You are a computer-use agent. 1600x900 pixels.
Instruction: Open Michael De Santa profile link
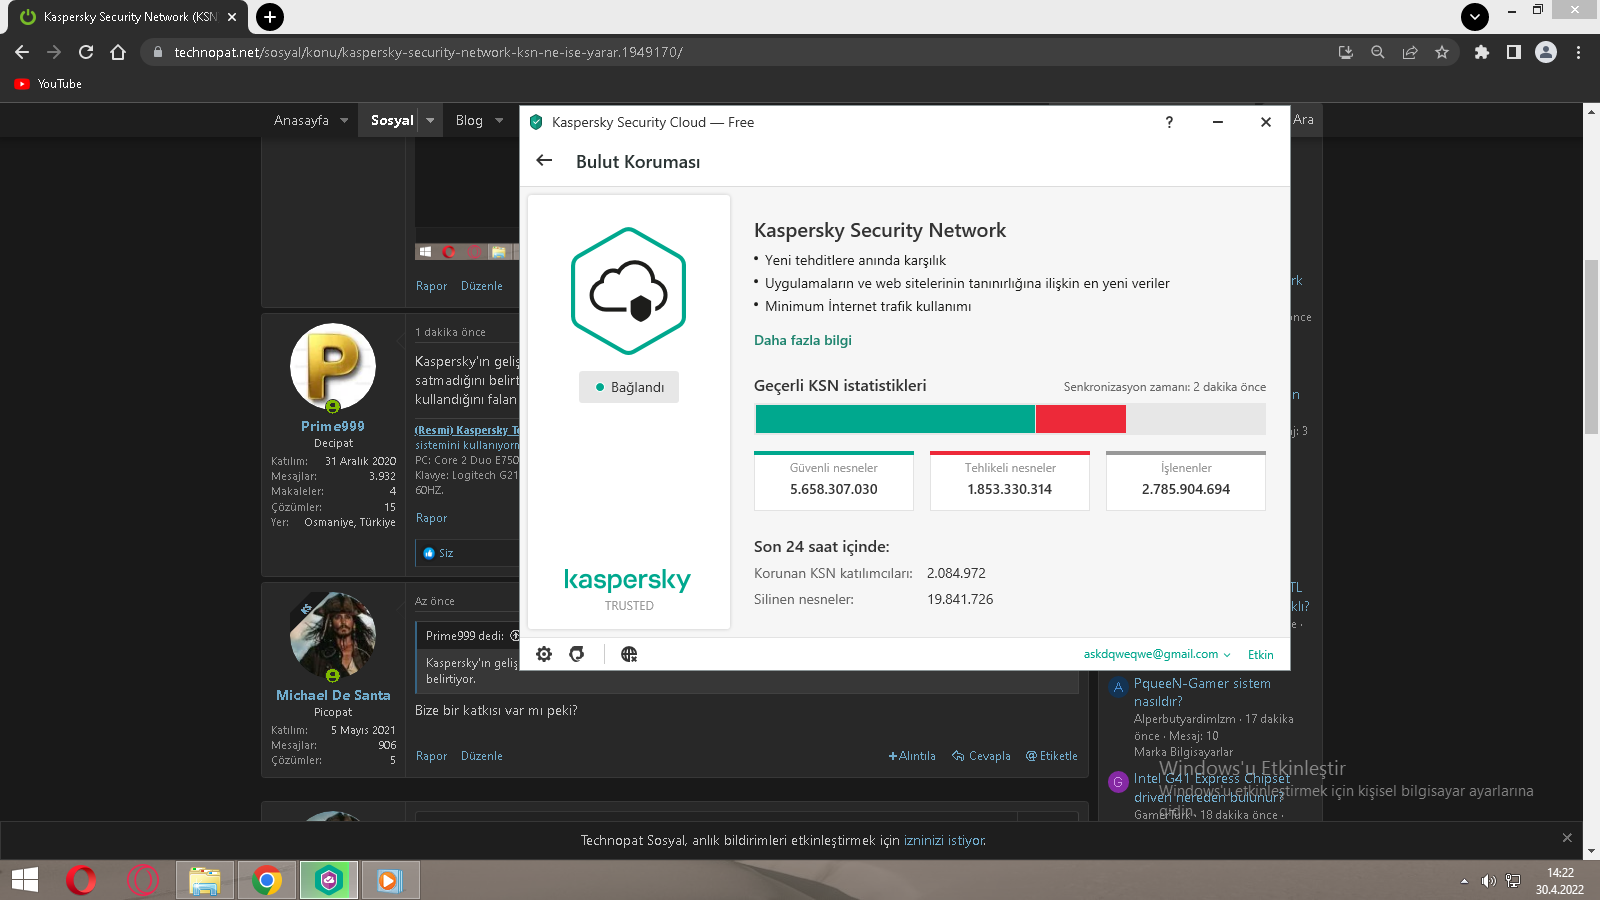[x=333, y=695]
